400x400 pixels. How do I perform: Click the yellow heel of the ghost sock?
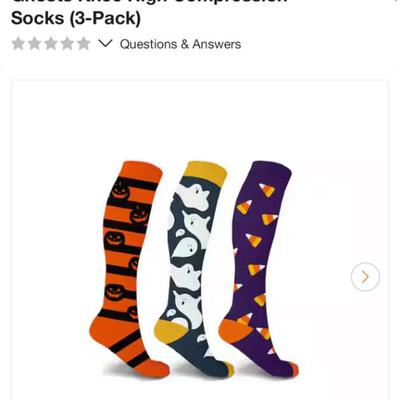point(171,331)
